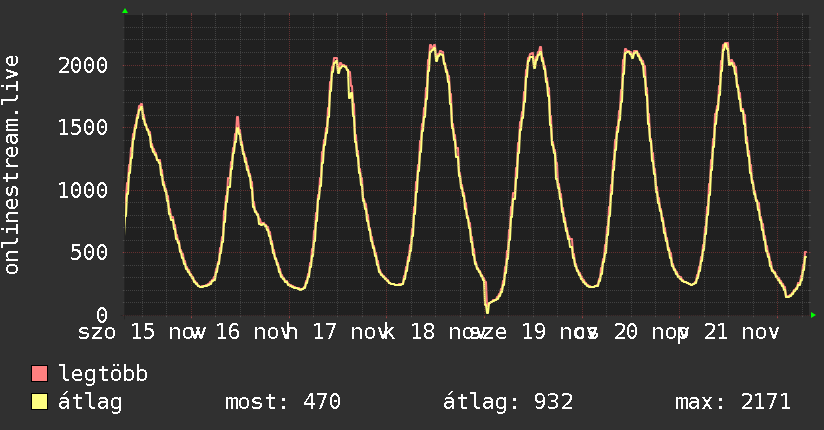Screen dimensions: 824x430
Task: Click the 500 y-axis label
Action: point(89,253)
